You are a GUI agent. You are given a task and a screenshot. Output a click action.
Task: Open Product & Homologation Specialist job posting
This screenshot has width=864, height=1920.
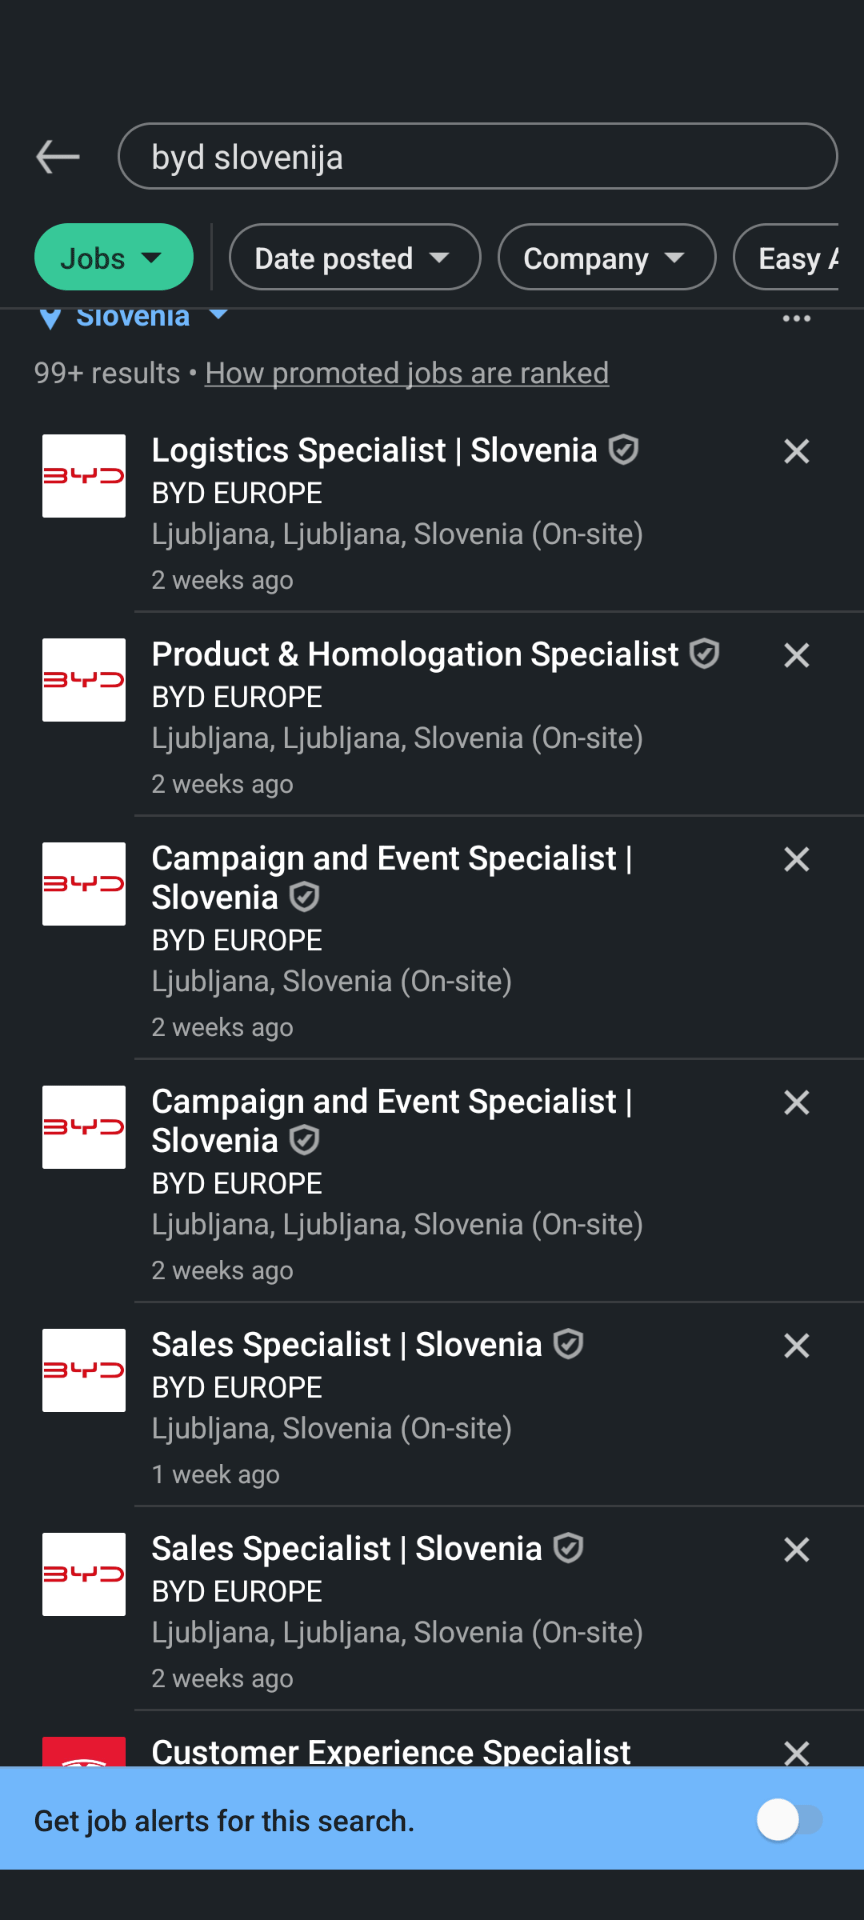(x=415, y=655)
